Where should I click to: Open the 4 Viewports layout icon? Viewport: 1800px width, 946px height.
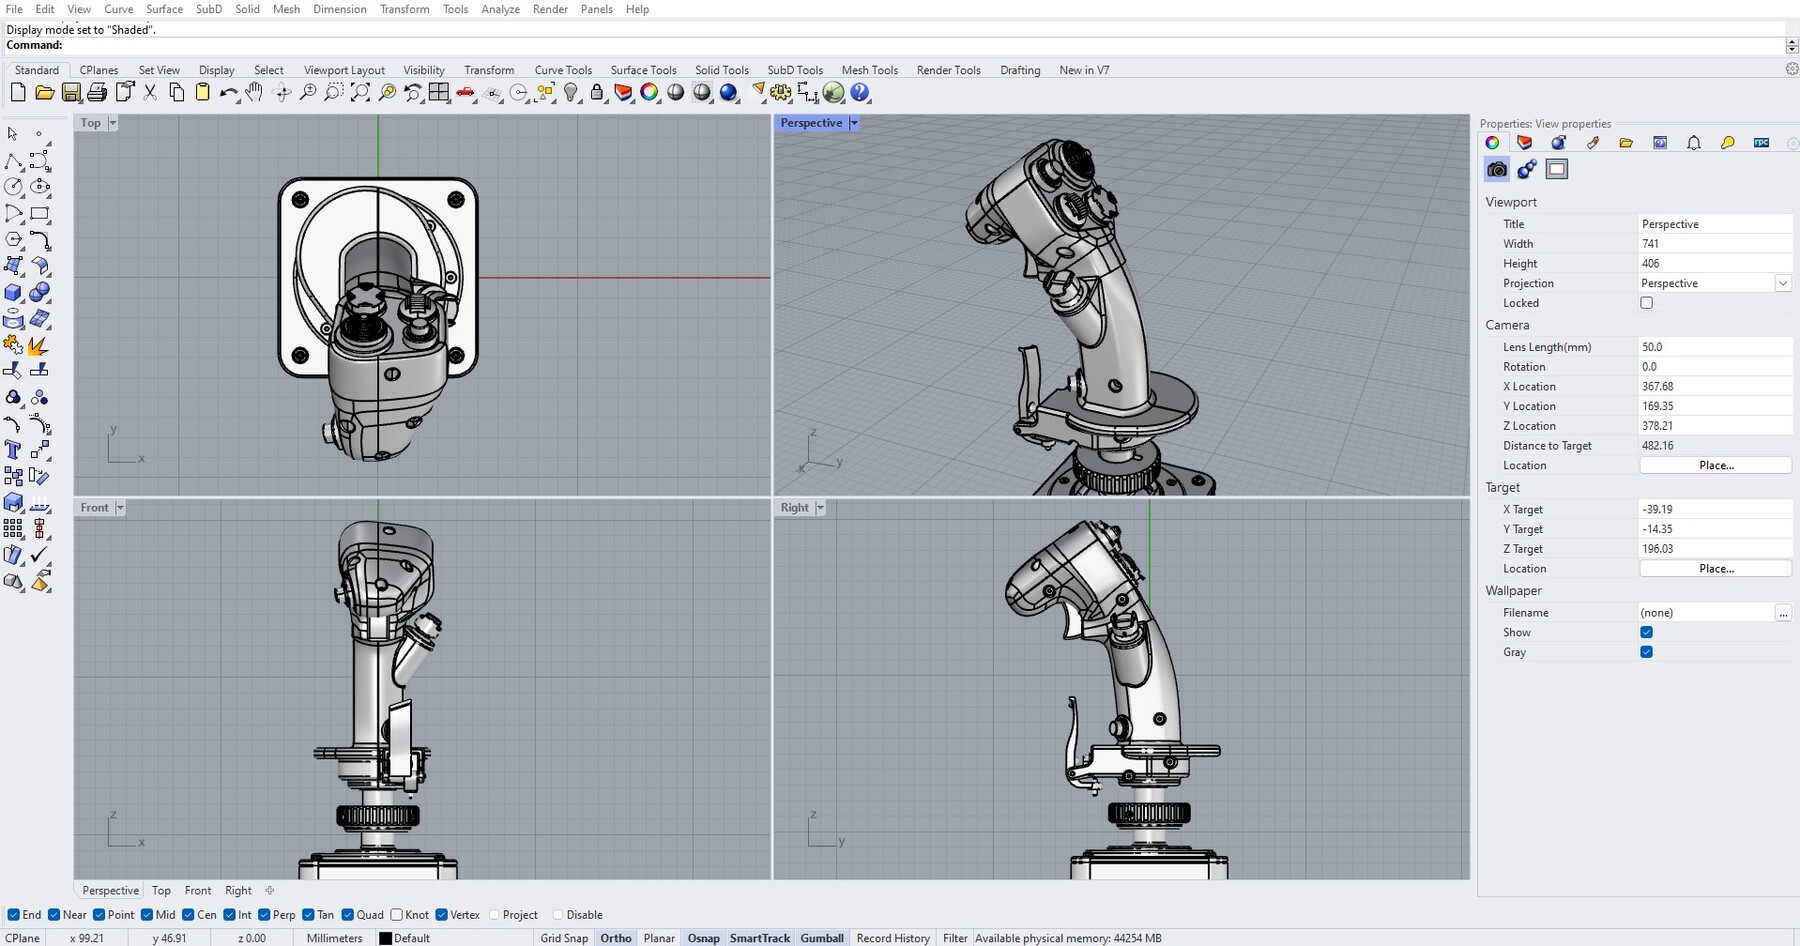pyautogui.click(x=440, y=92)
